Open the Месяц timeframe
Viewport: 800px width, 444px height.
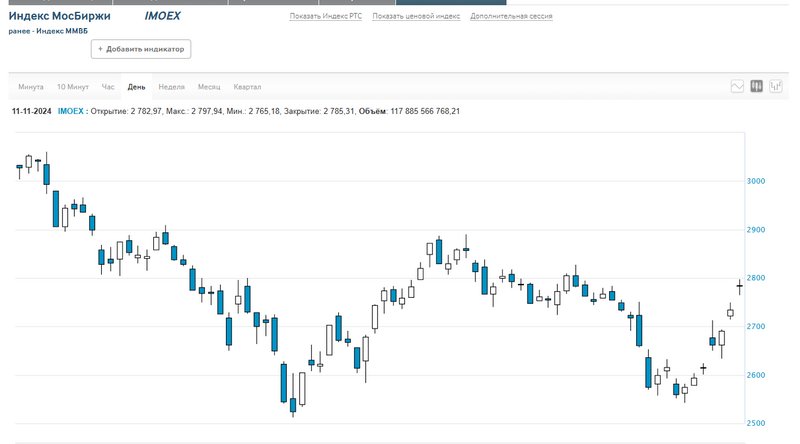209,87
